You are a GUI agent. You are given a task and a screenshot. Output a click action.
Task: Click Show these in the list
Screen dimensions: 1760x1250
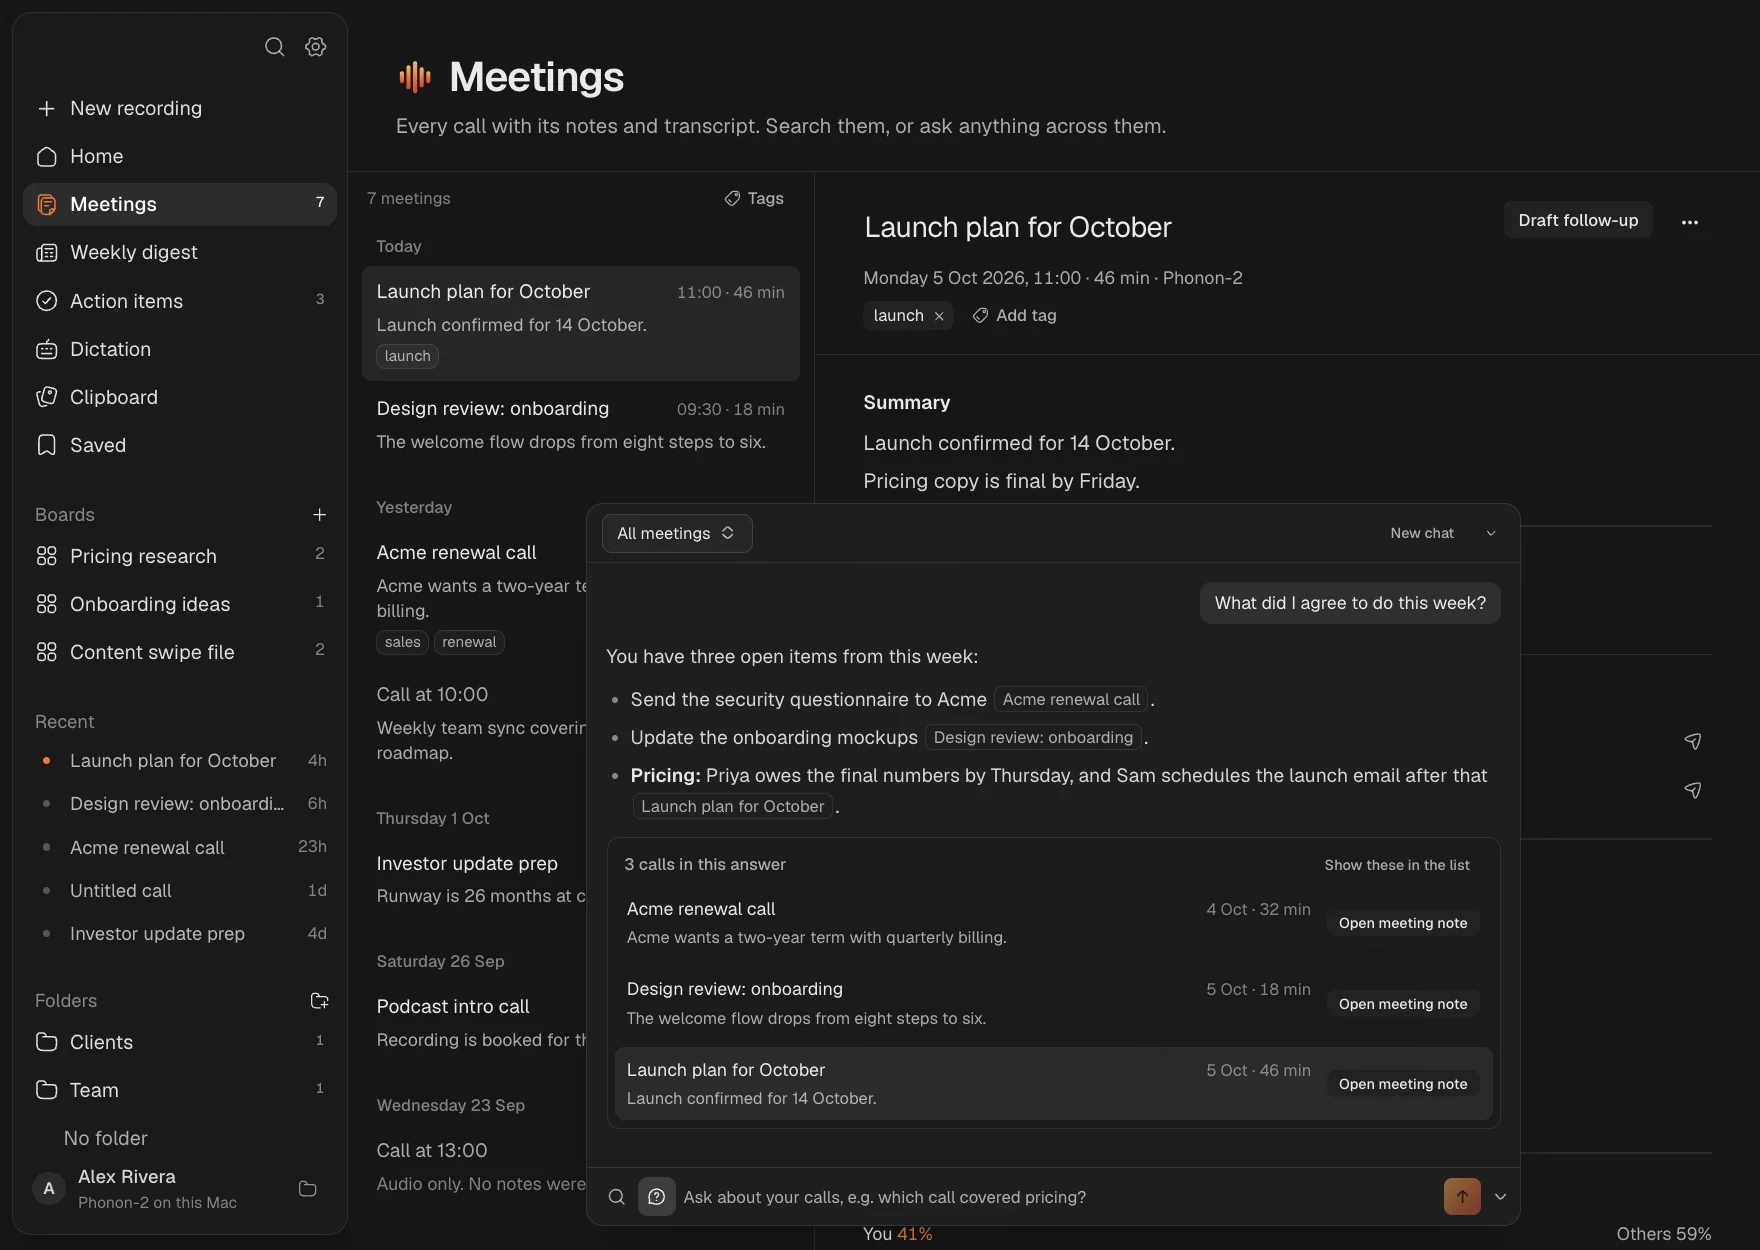[x=1397, y=865]
